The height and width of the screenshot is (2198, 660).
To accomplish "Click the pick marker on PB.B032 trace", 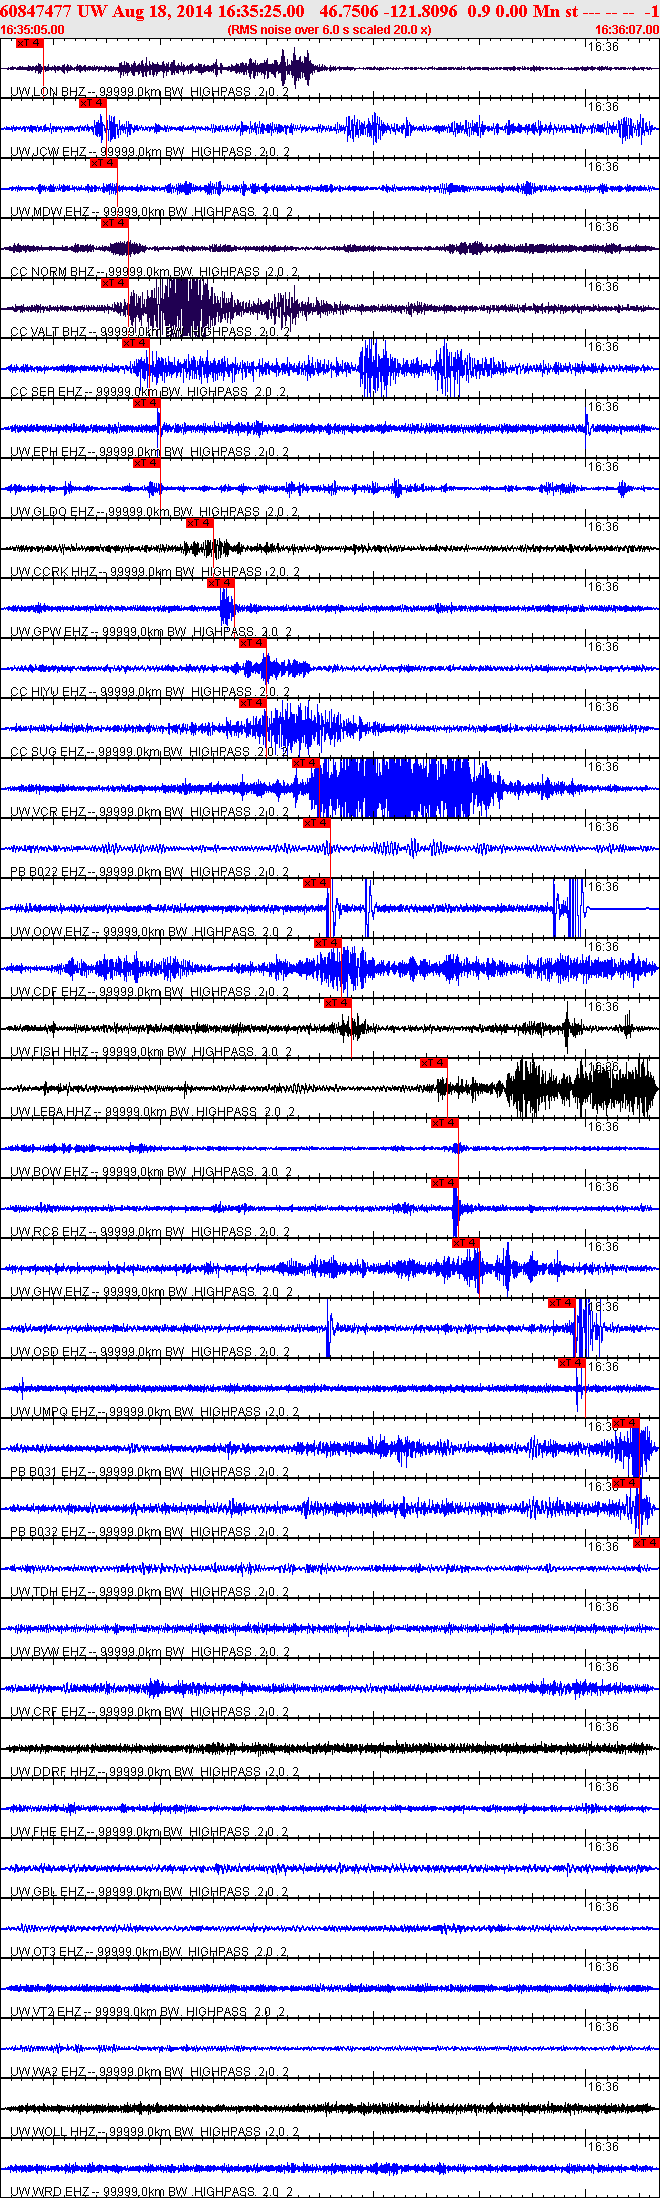I will click(625, 1483).
